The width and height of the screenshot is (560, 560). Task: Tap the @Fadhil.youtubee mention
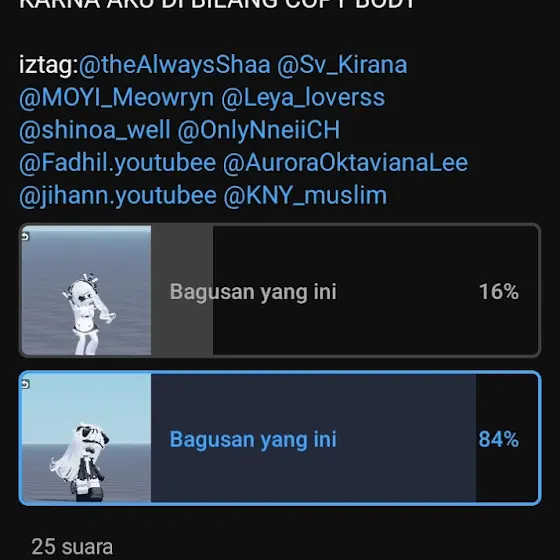118,163
